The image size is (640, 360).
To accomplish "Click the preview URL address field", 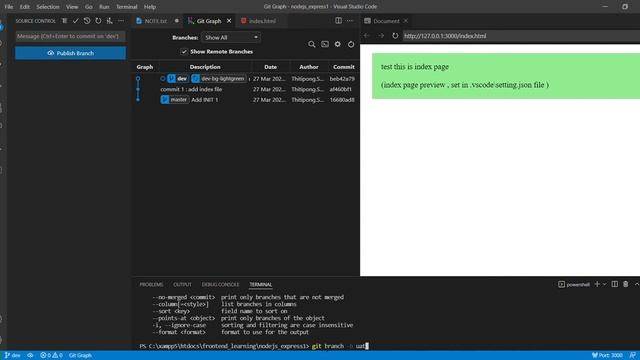I will point(521,36).
